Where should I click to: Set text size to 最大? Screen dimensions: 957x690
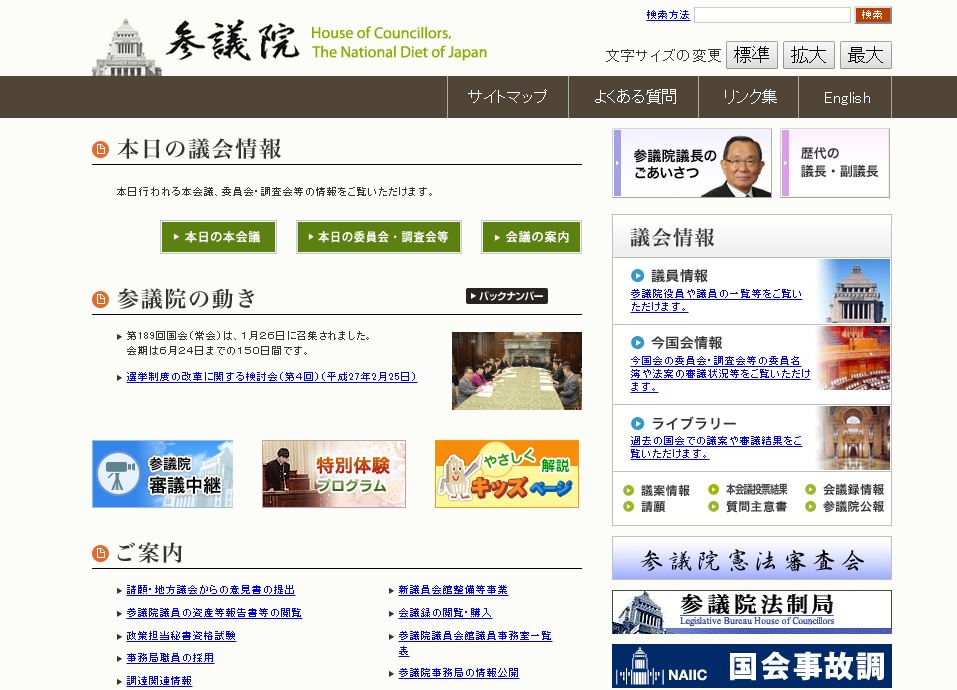(865, 55)
